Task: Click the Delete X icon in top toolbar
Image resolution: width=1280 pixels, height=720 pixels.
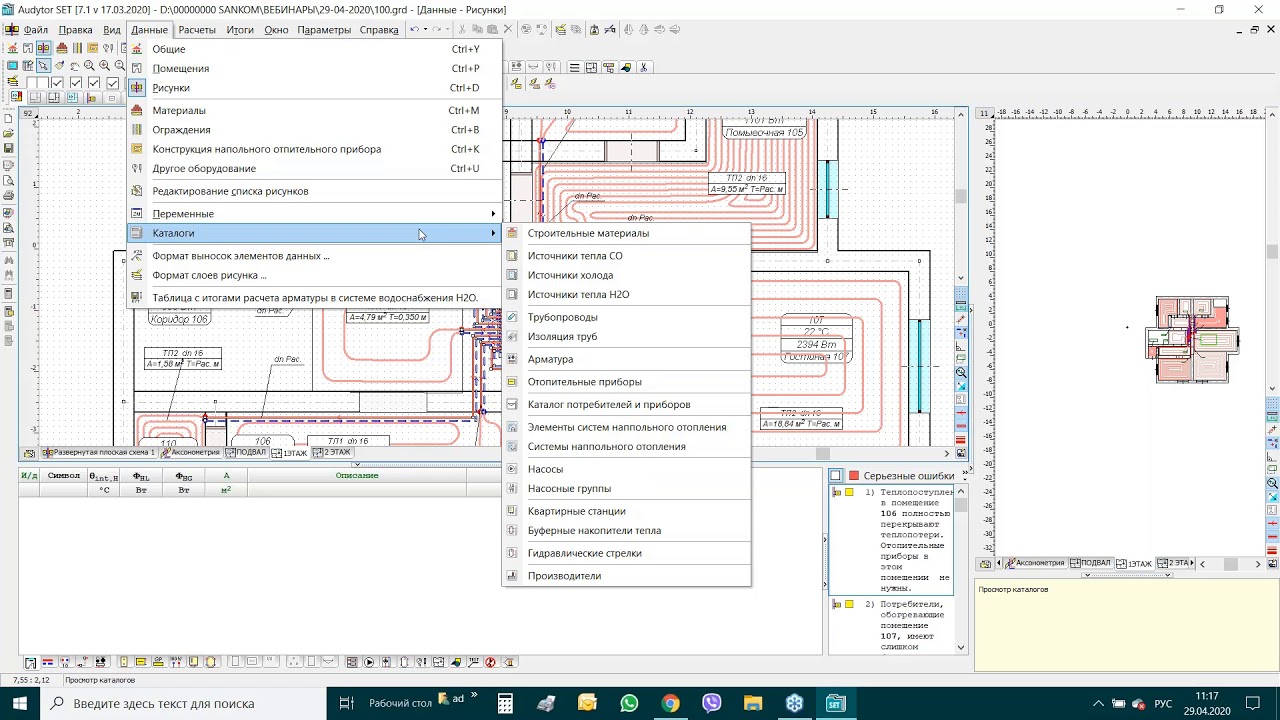Action: click(508, 29)
